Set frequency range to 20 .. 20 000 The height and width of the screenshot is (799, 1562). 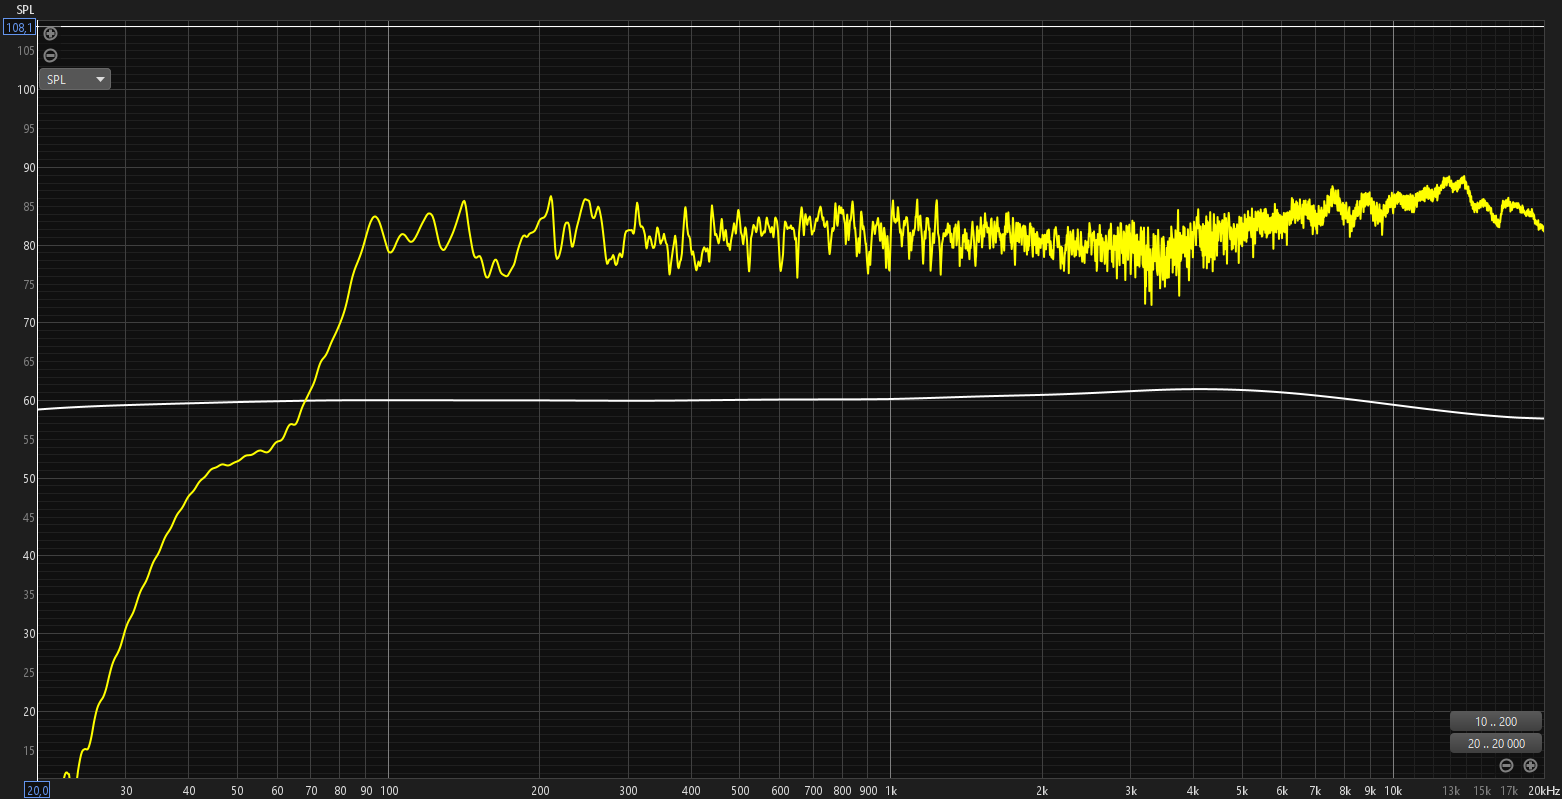pyautogui.click(x=1496, y=743)
